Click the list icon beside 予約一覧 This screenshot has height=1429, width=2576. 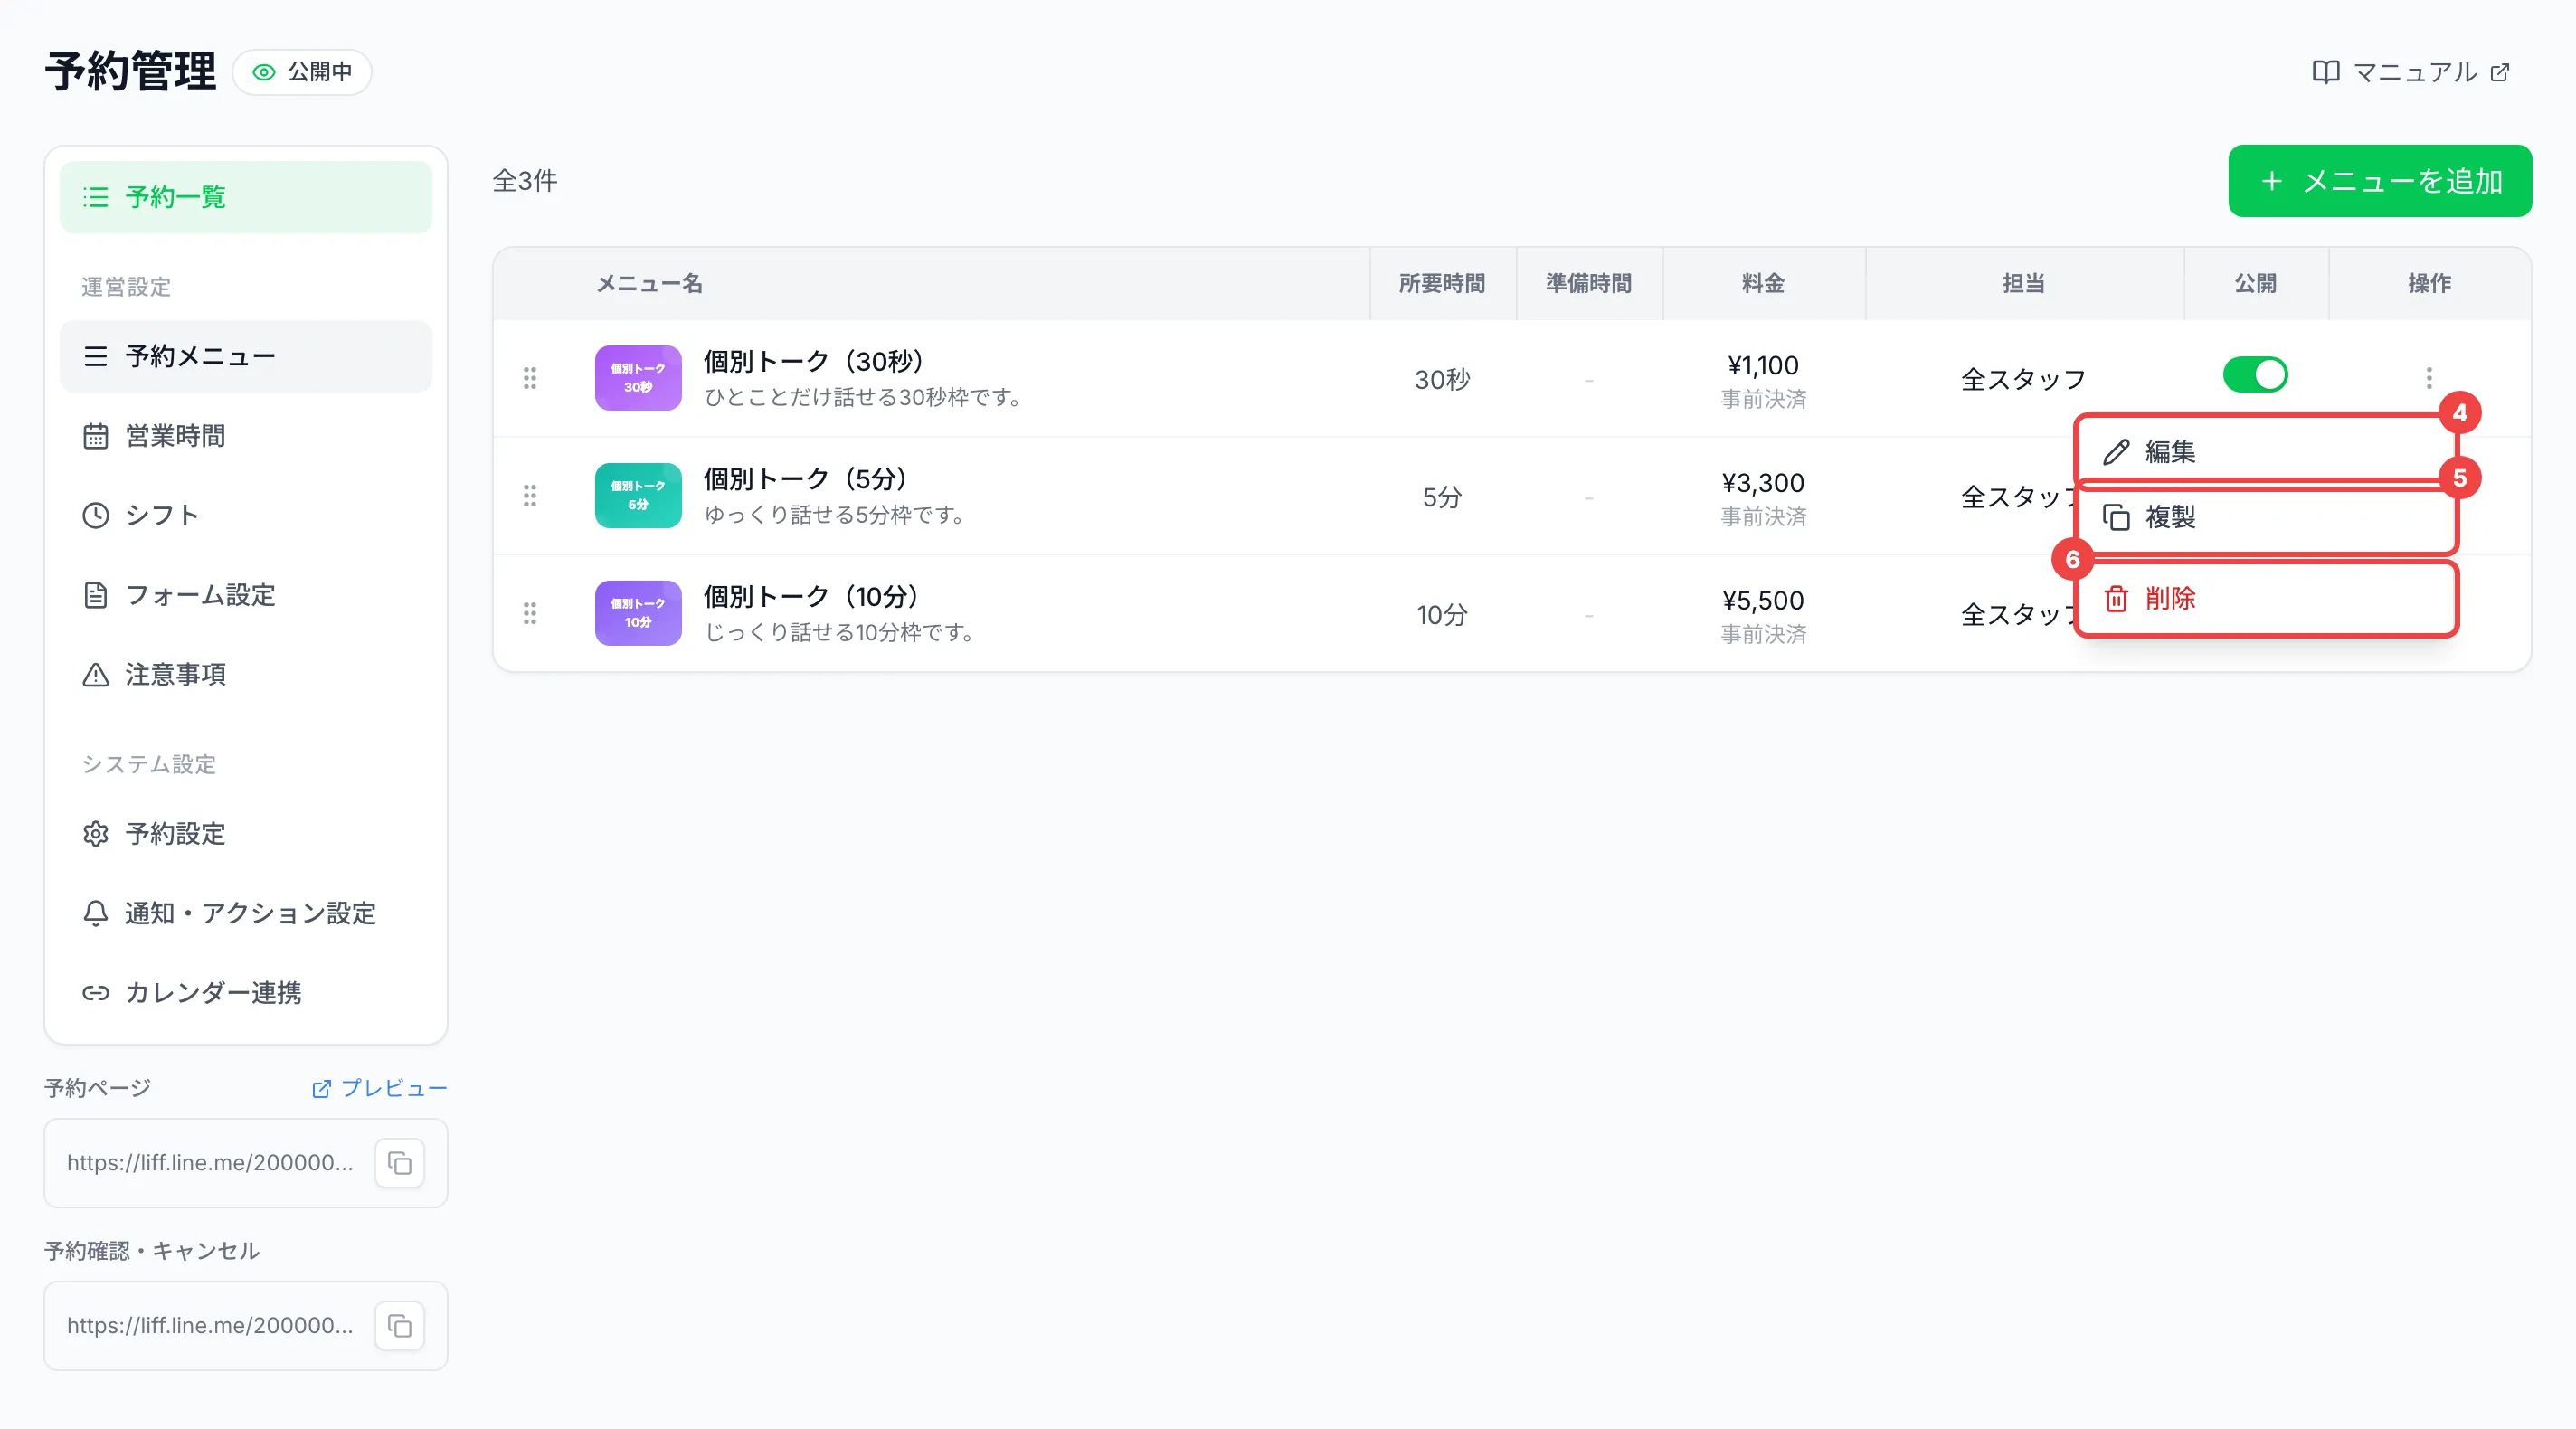(x=95, y=197)
